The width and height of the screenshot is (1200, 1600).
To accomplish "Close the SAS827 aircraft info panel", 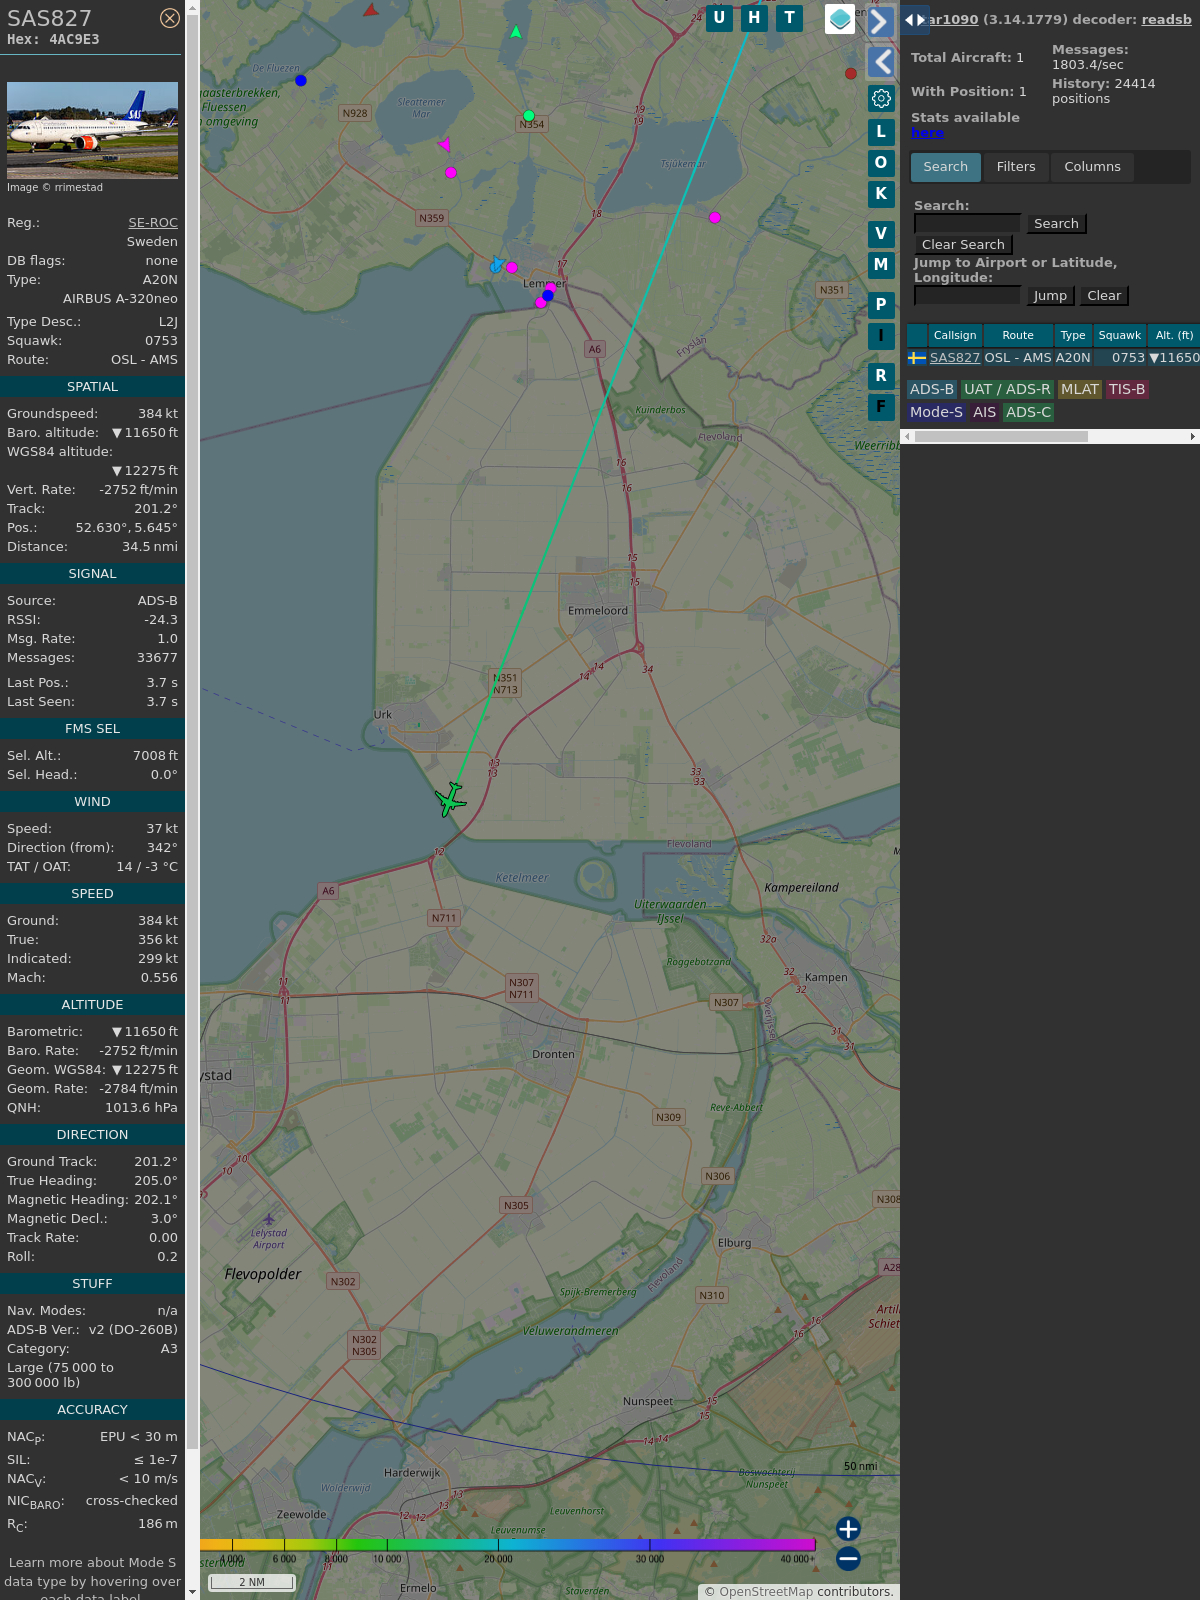I will point(170,18).
